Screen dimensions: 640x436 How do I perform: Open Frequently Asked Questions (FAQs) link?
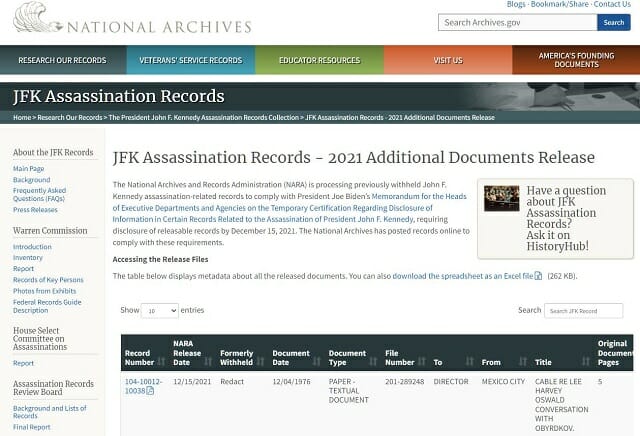[x=39, y=194]
